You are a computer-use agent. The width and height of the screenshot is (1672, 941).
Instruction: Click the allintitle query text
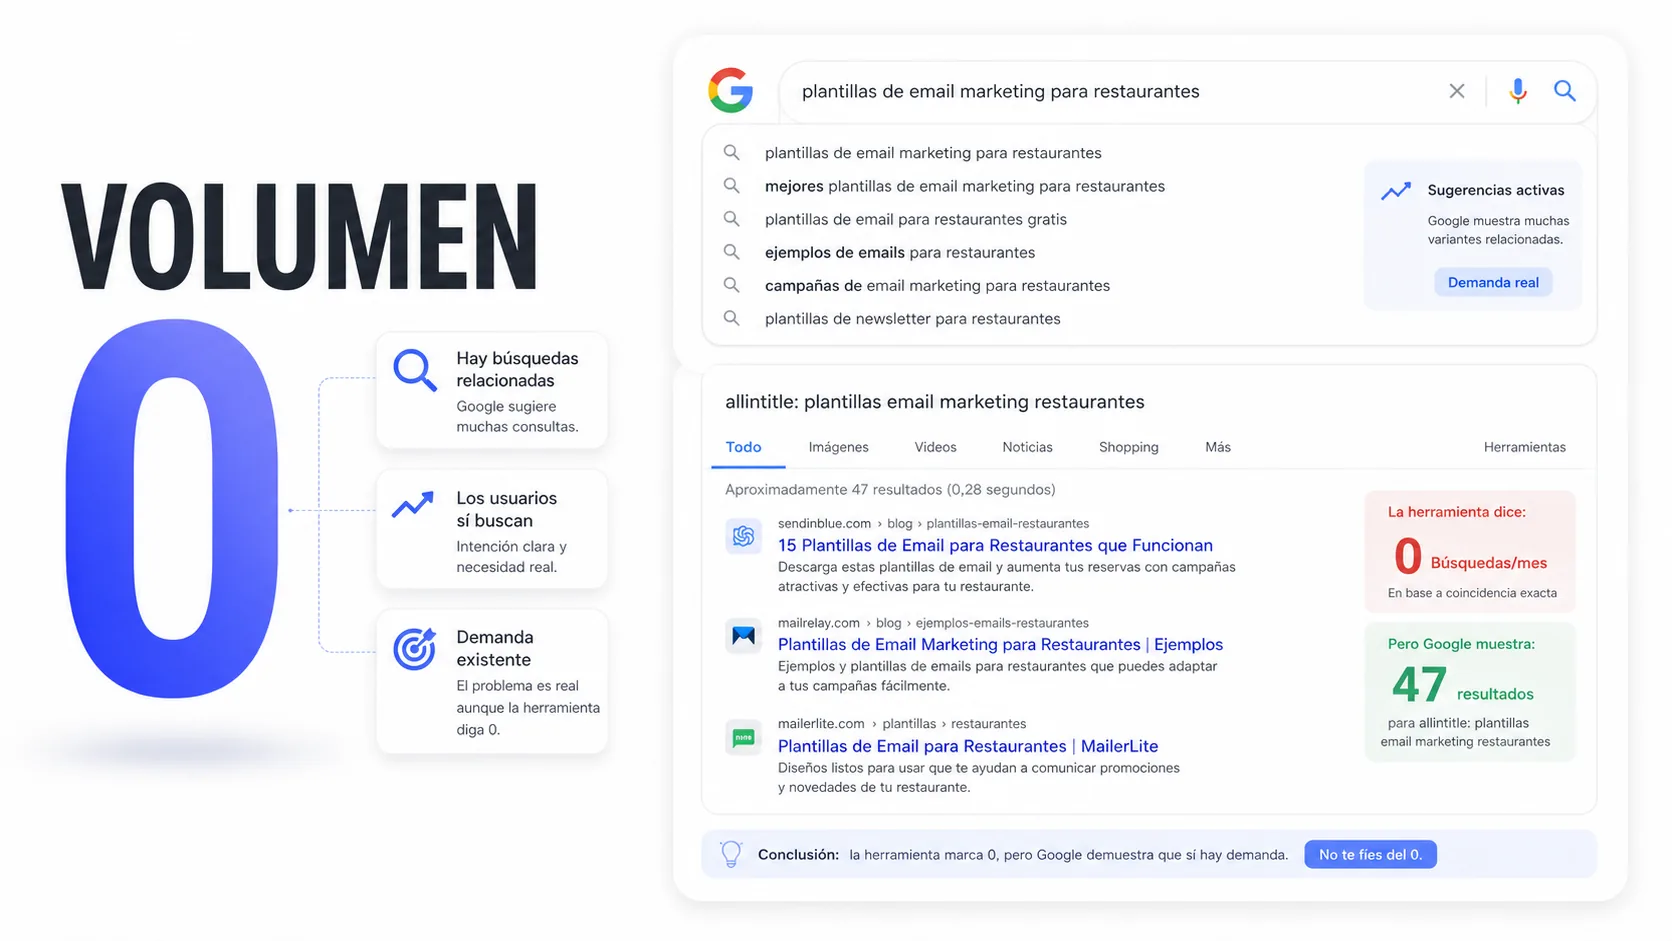point(935,402)
